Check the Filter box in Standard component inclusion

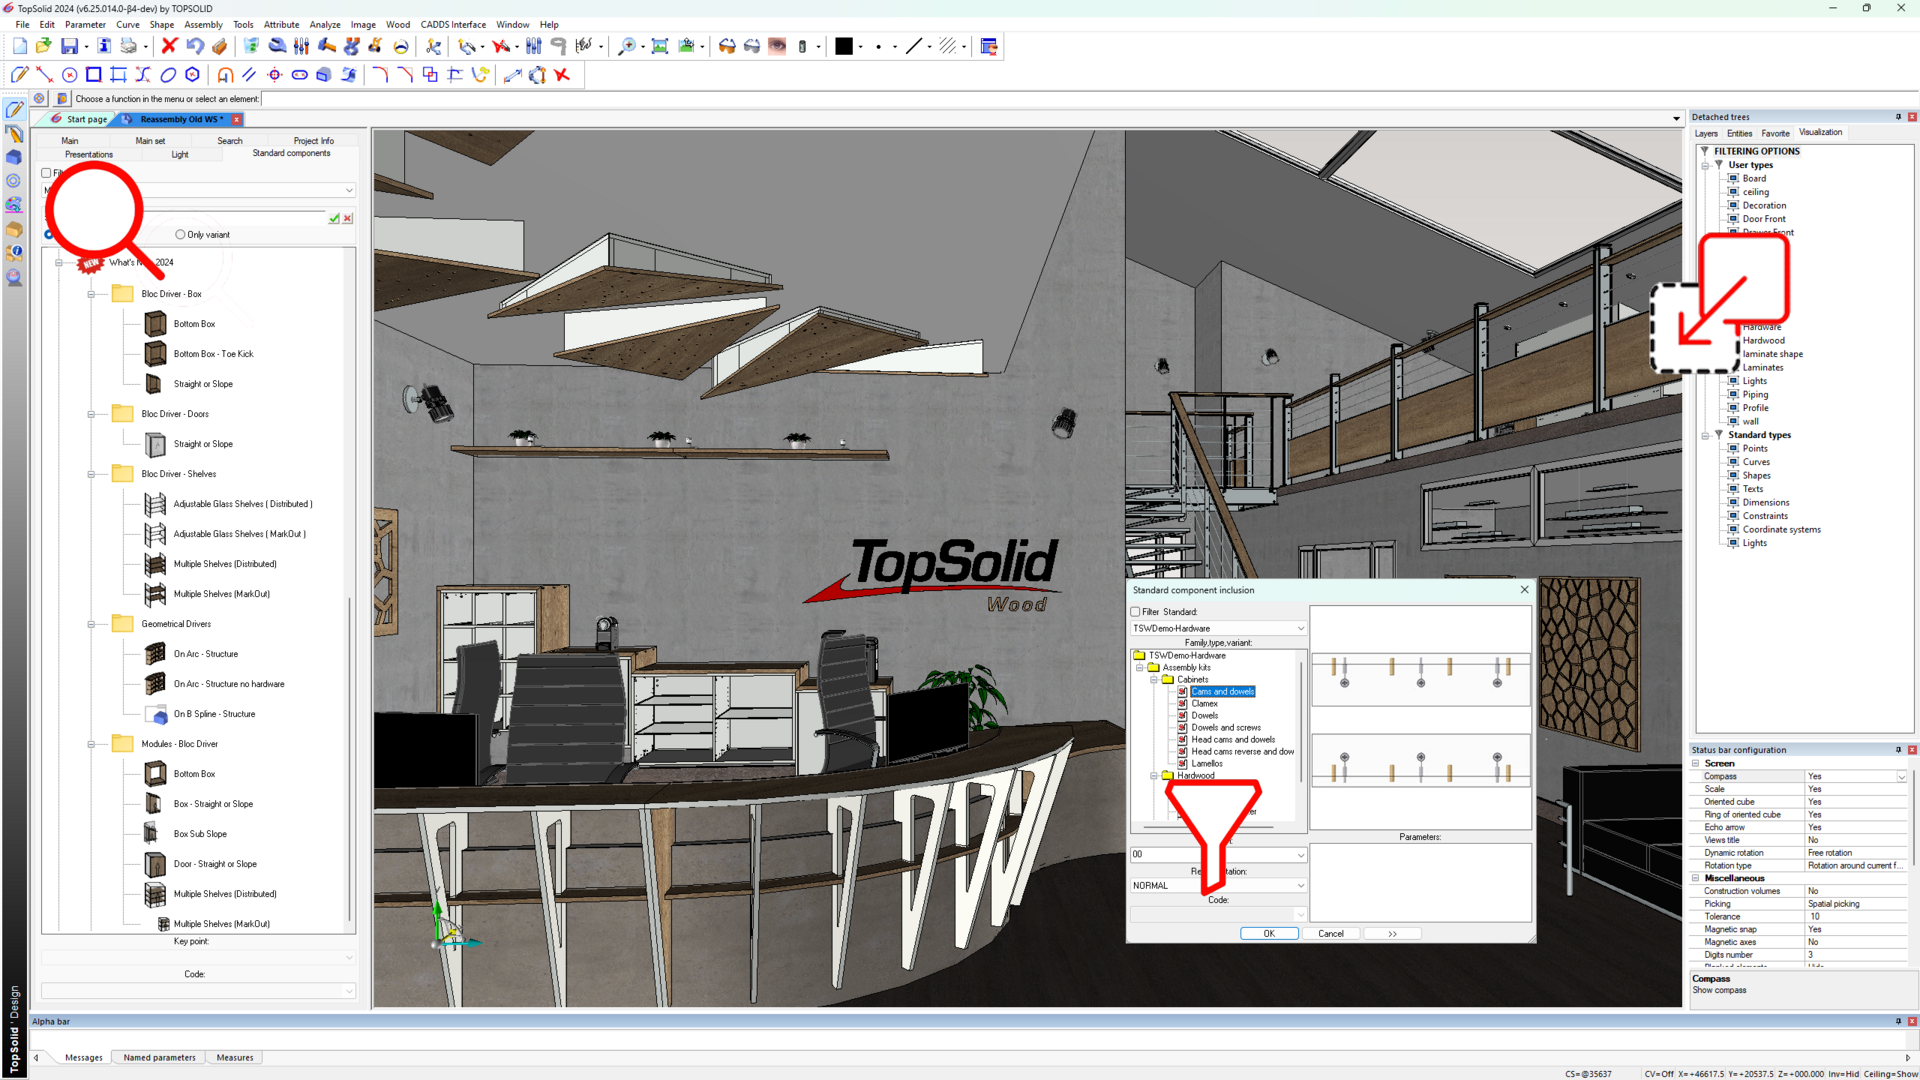coord(1136,612)
